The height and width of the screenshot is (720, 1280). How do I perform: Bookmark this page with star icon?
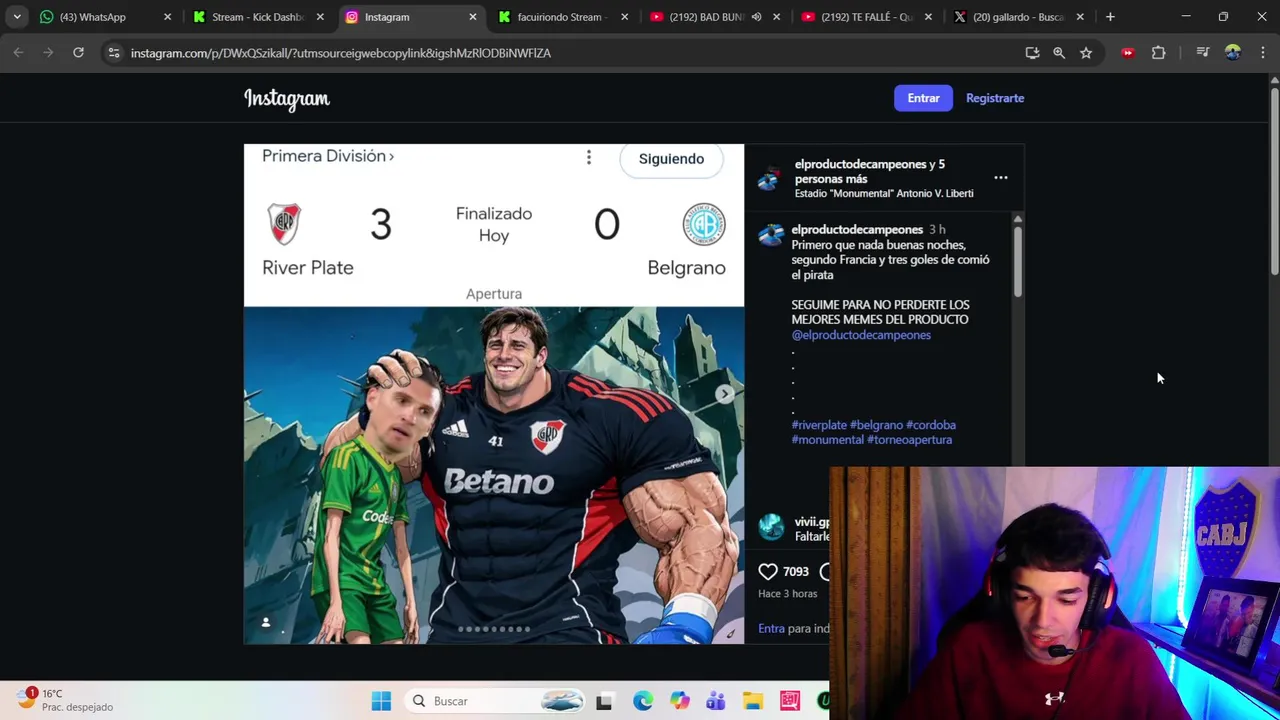[x=1086, y=53]
